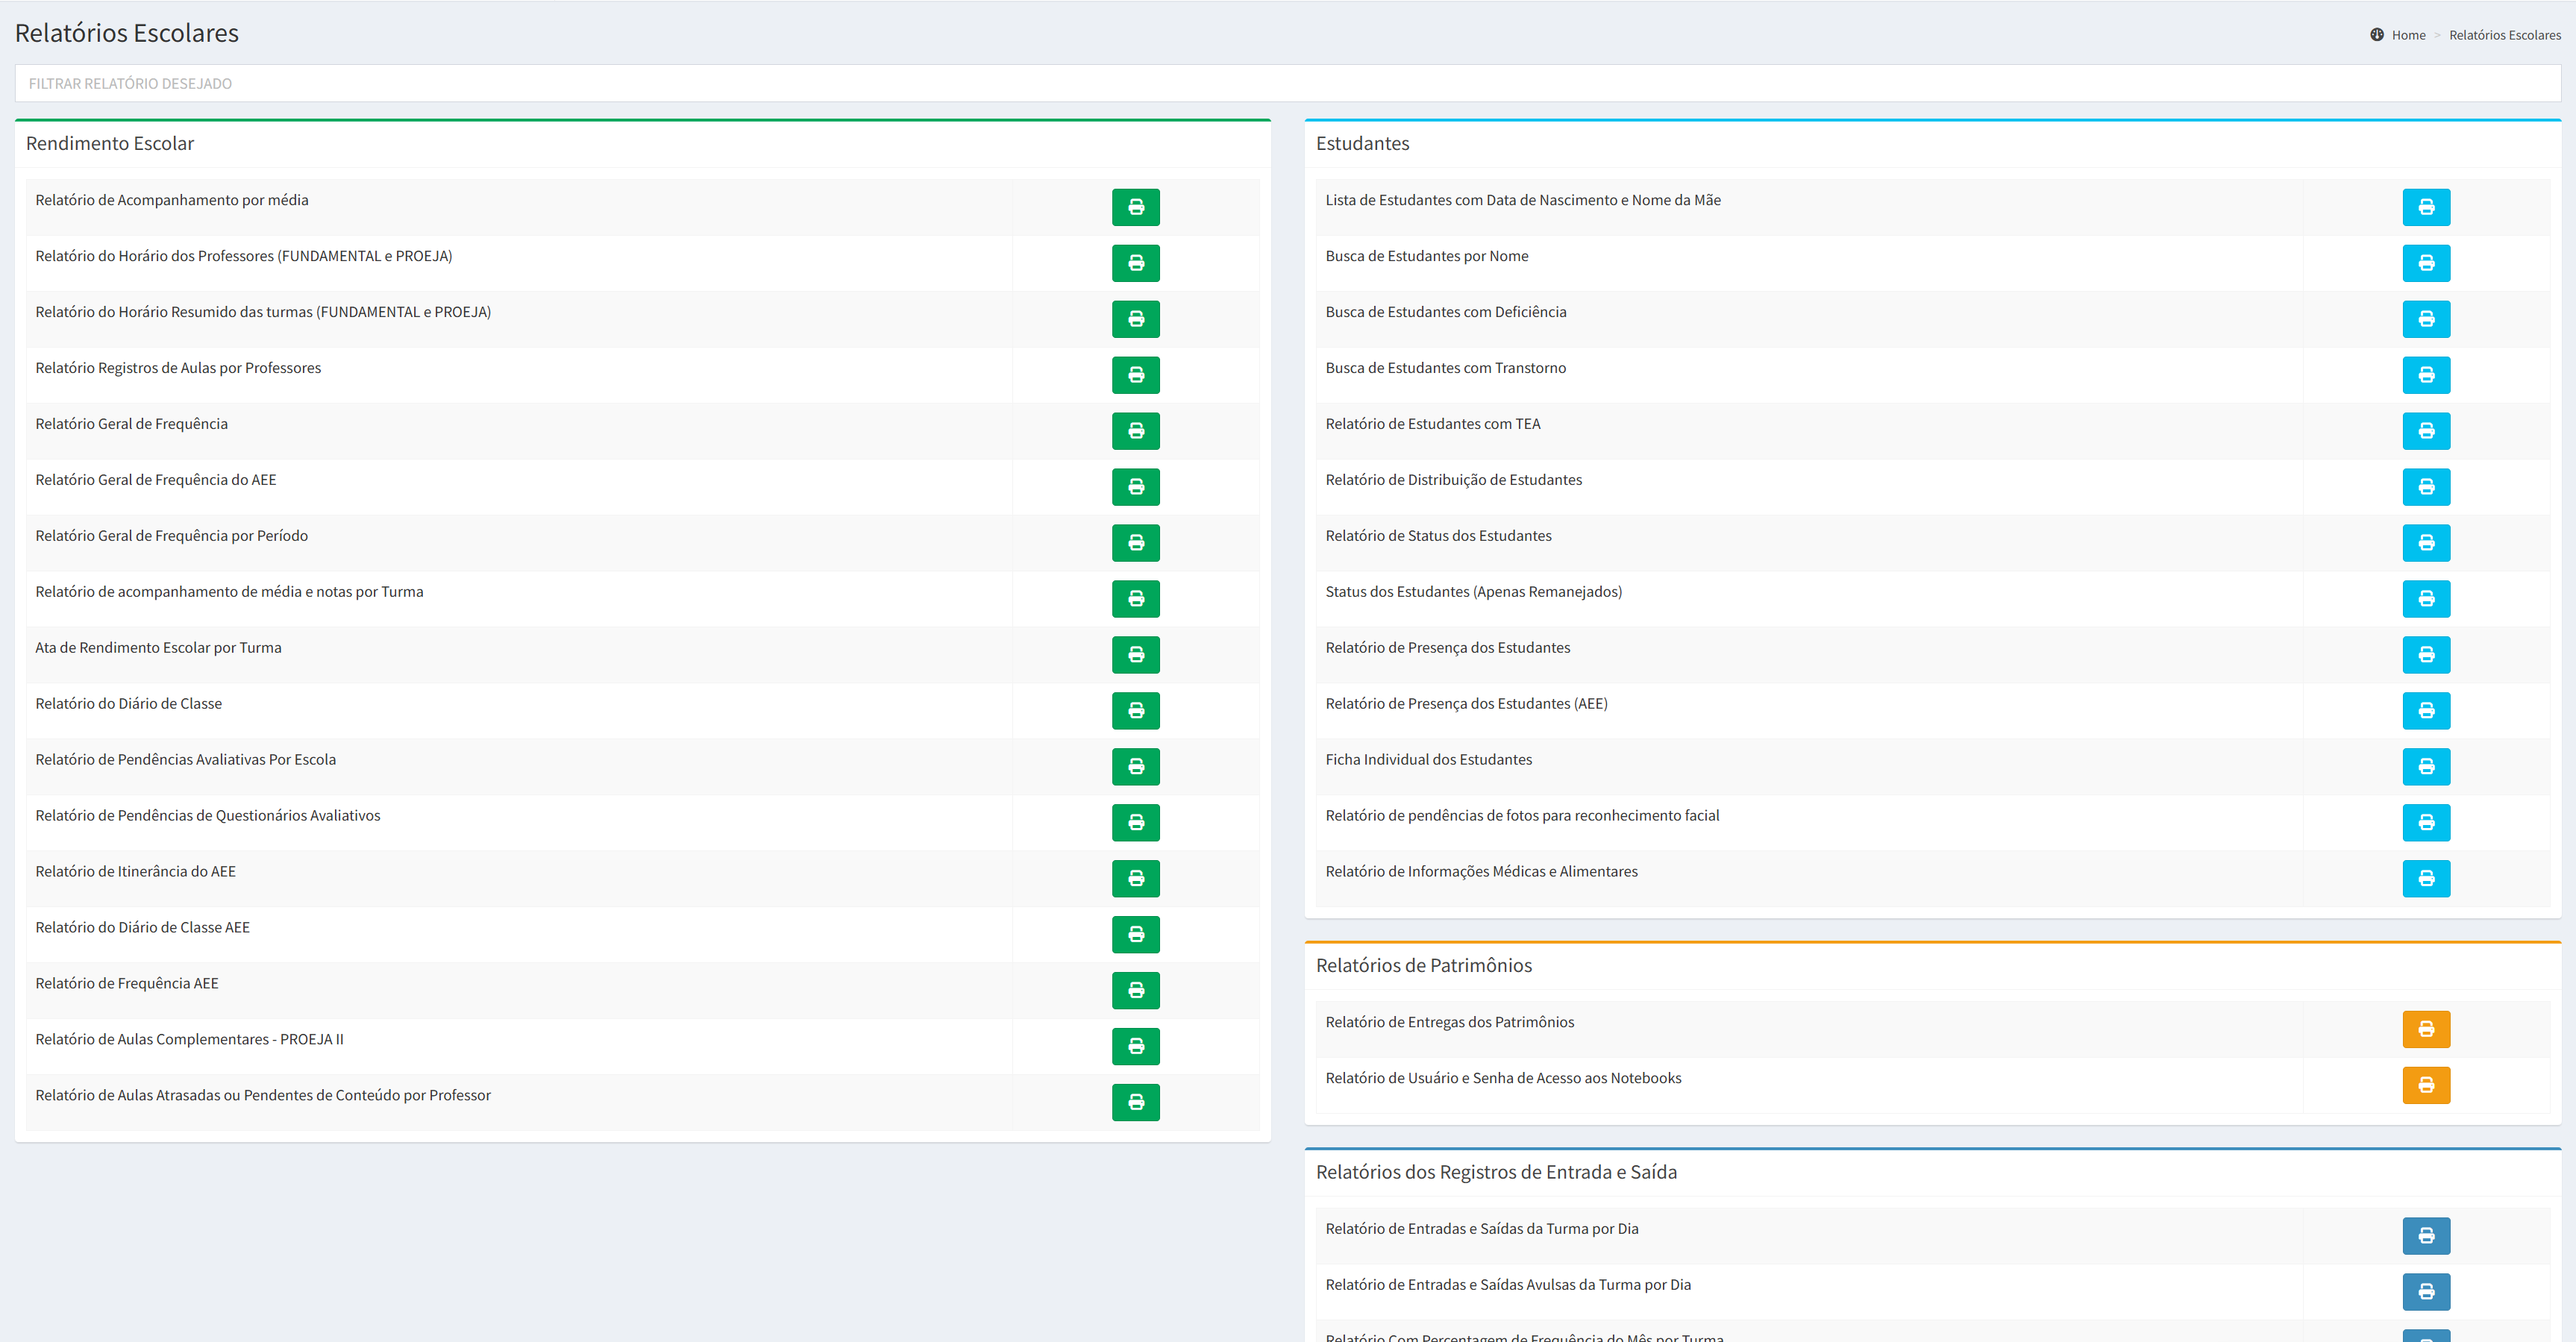This screenshot has height=1342, width=2576.
Task: Print Entradas e Saídas da Turma por Dia
Action: point(2425,1236)
